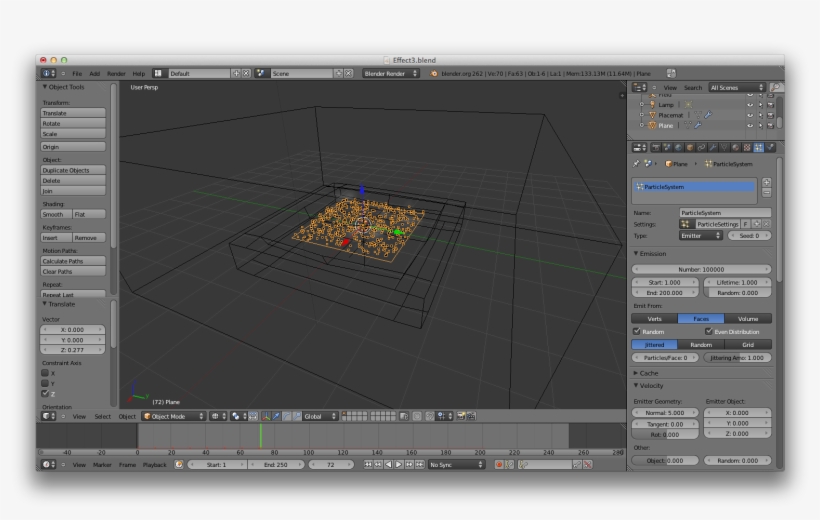Click Plane's mesh data icon in outliner

688,126
